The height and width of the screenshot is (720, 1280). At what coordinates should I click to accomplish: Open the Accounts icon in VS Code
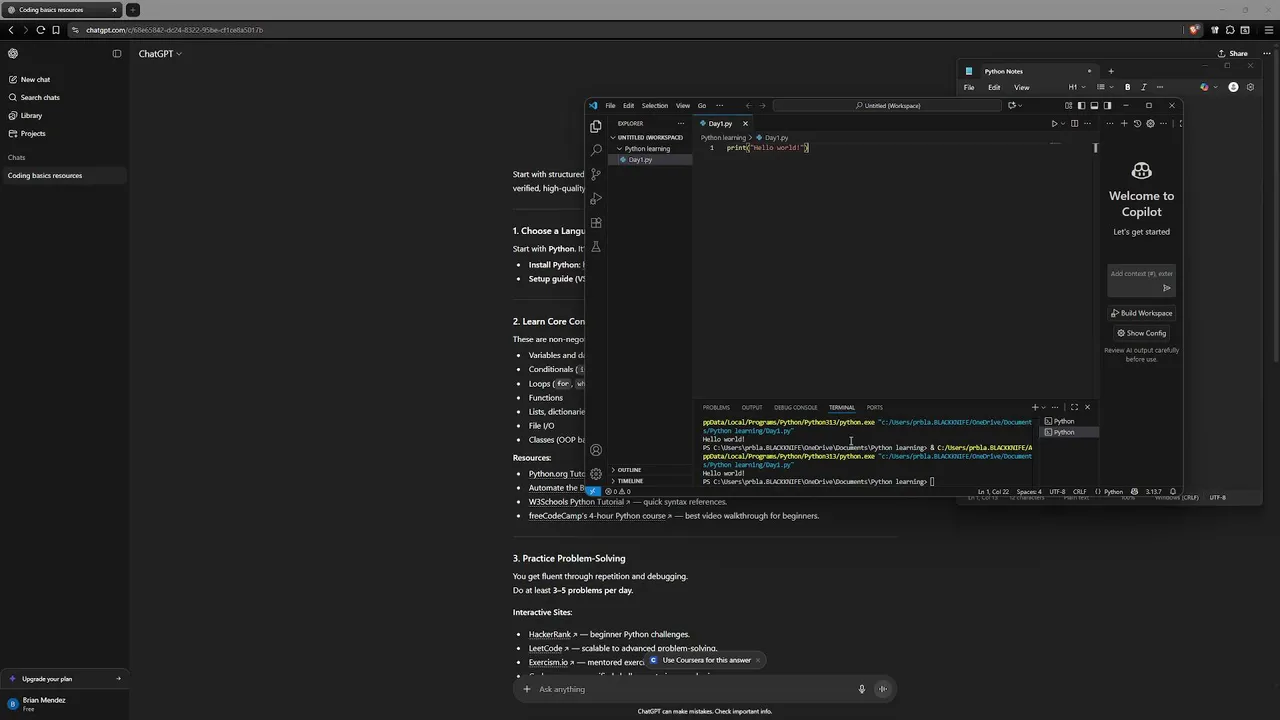click(x=596, y=450)
